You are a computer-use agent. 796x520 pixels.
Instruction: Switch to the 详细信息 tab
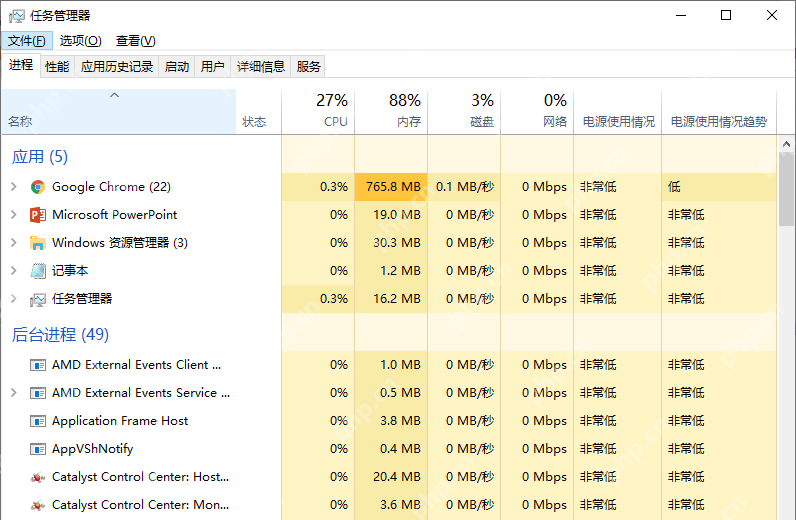click(x=260, y=67)
